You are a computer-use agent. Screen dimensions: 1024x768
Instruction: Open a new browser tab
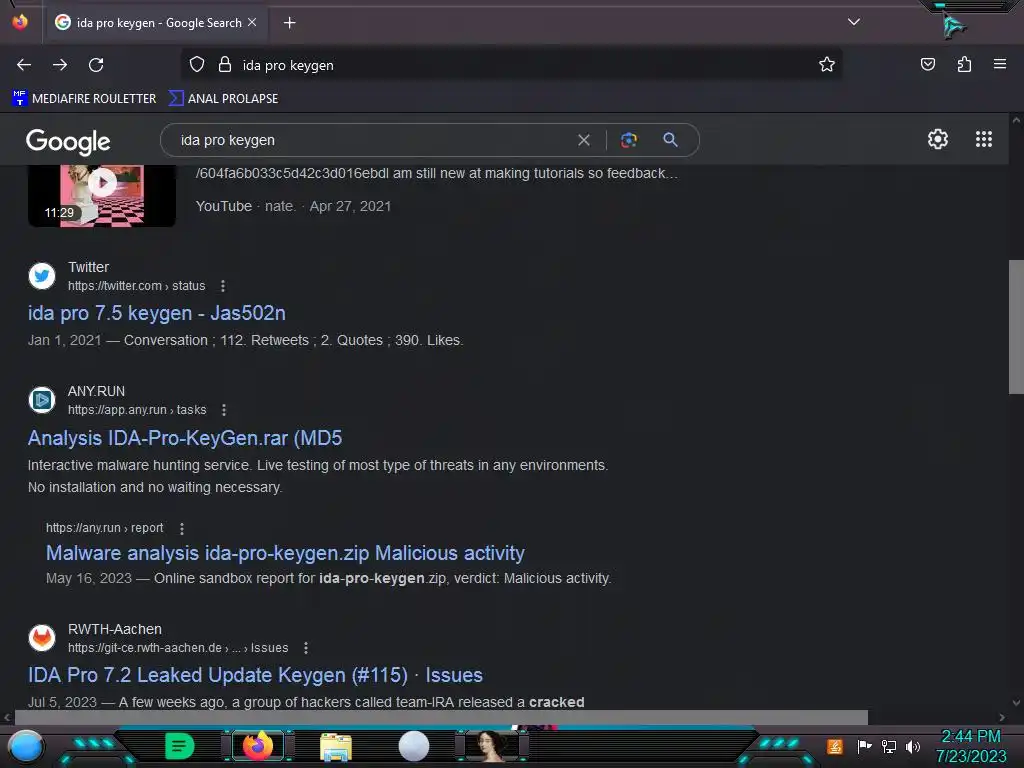coord(289,23)
